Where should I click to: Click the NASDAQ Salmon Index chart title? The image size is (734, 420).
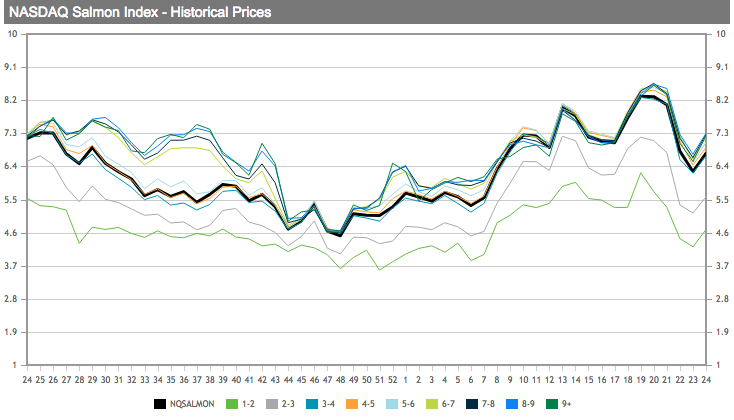coord(140,12)
